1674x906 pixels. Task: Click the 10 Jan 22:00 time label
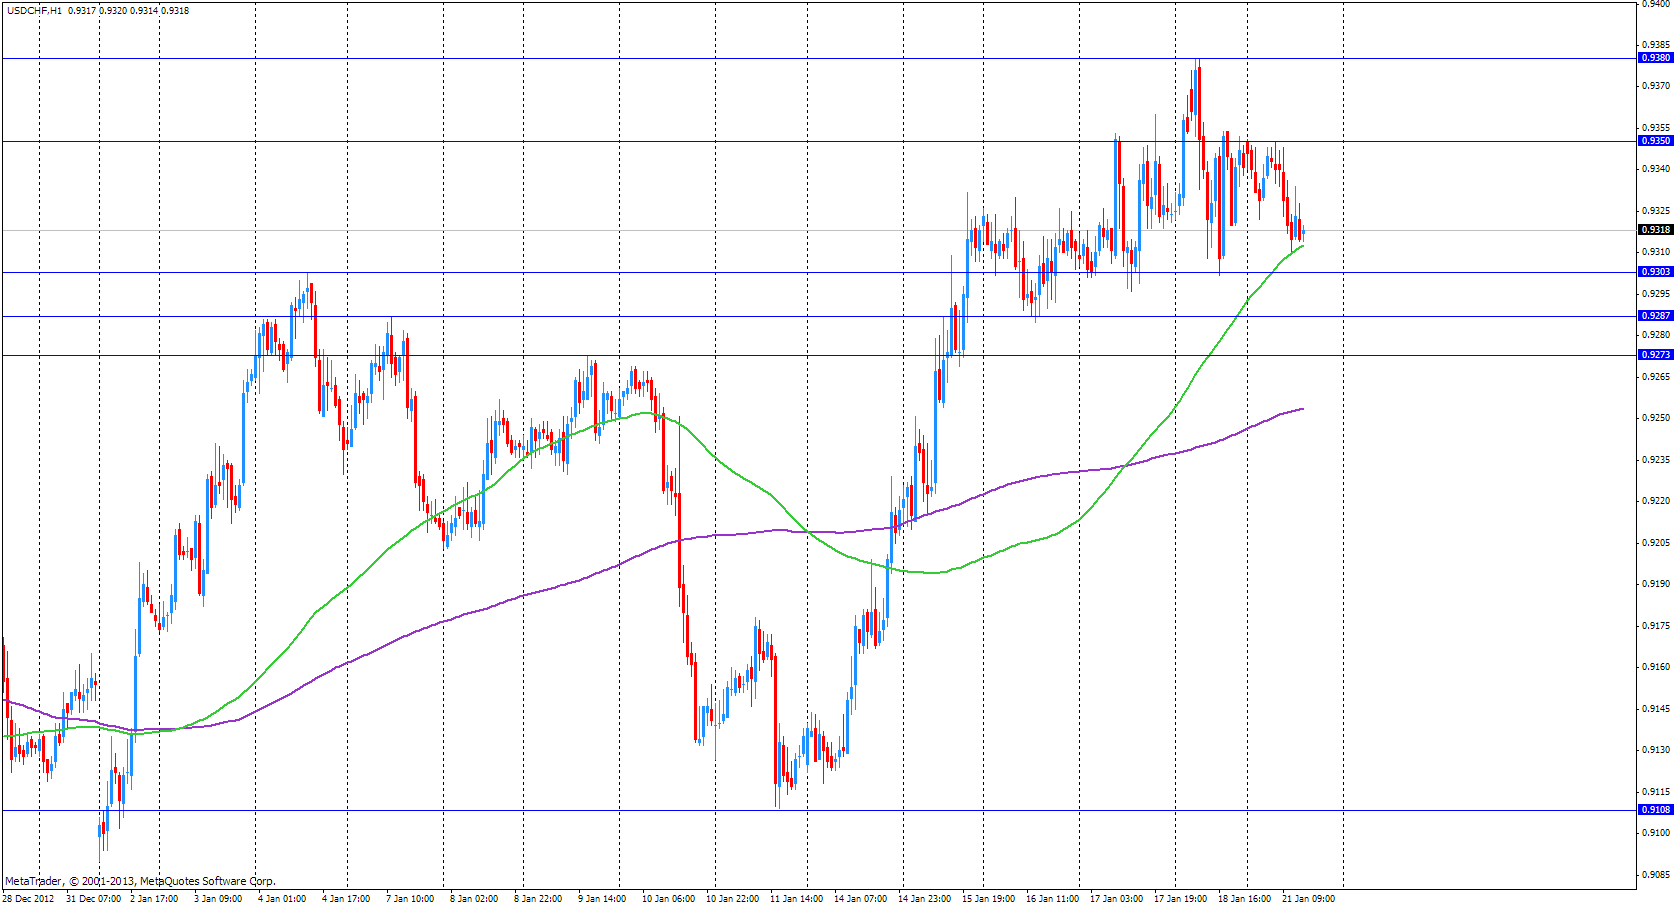pos(732,899)
